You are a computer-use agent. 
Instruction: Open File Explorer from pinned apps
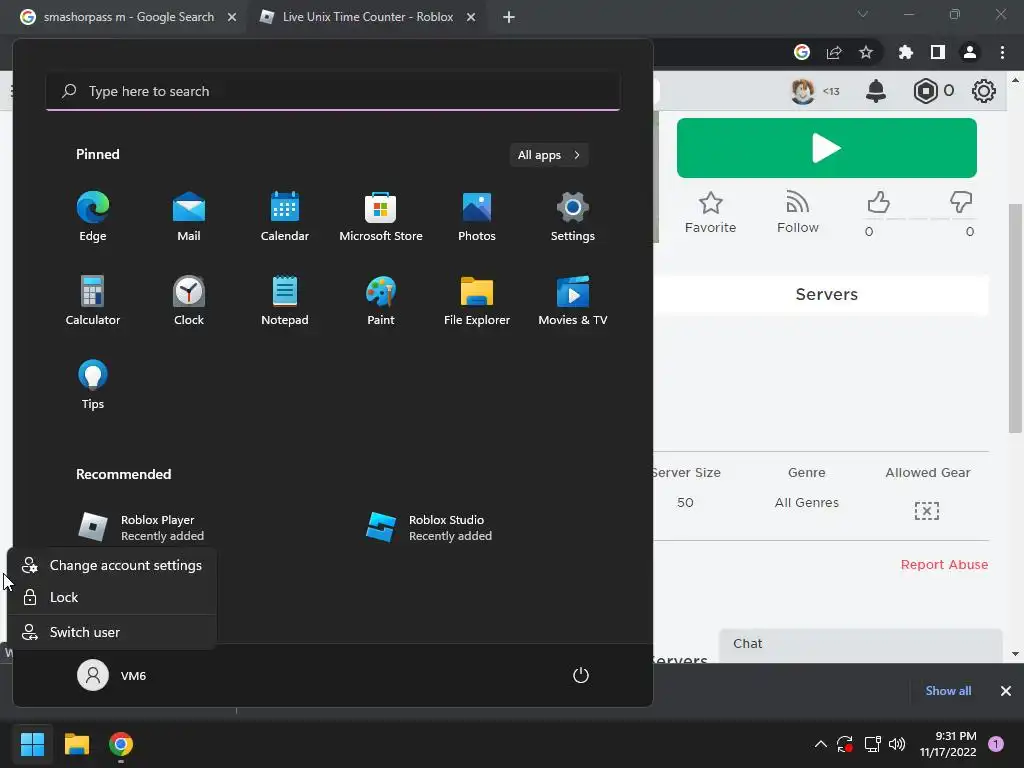tap(477, 300)
